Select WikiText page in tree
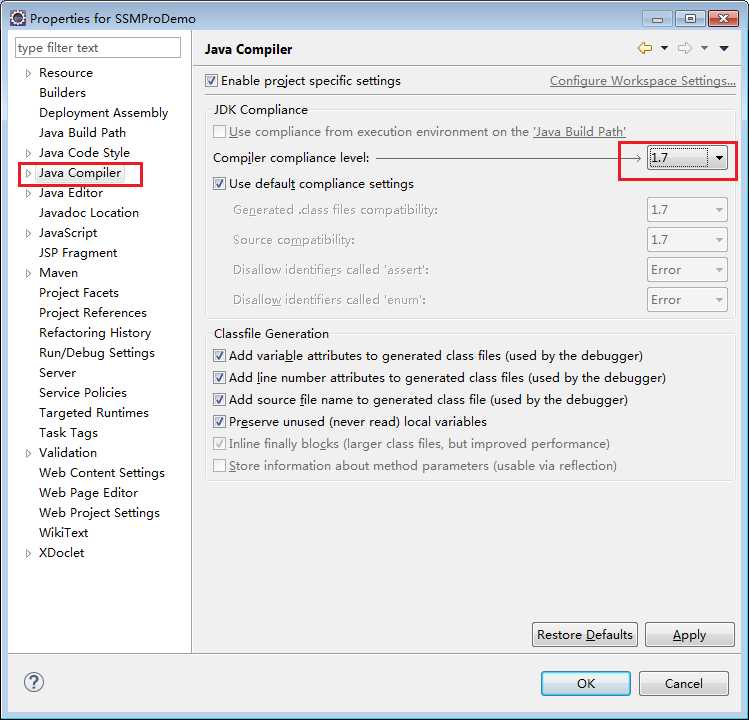The image size is (749, 720). point(64,533)
